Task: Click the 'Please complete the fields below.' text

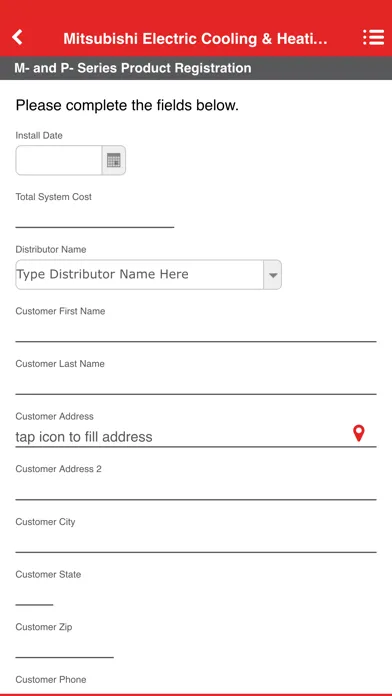Action: click(x=127, y=106)
